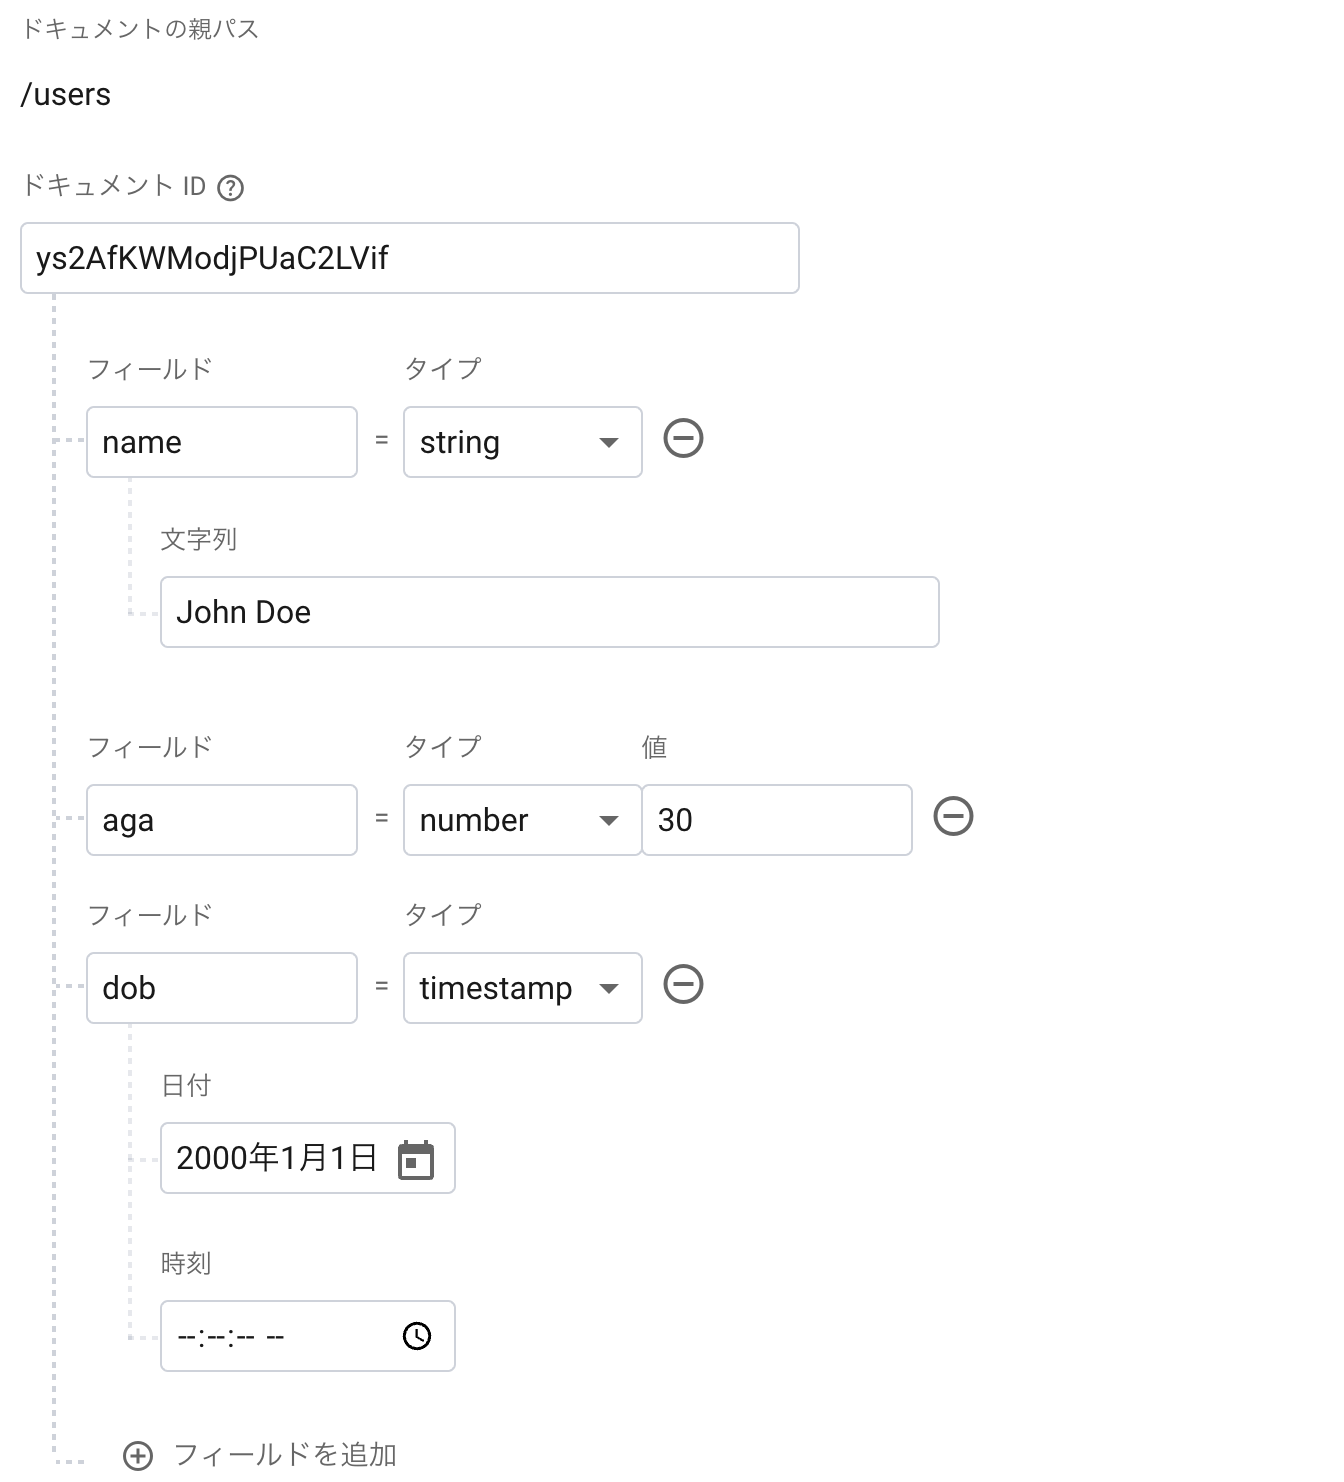This screenshot has height=1482, width=1344.
Task: Open the string type dropdown
Action: coord(522,442)
